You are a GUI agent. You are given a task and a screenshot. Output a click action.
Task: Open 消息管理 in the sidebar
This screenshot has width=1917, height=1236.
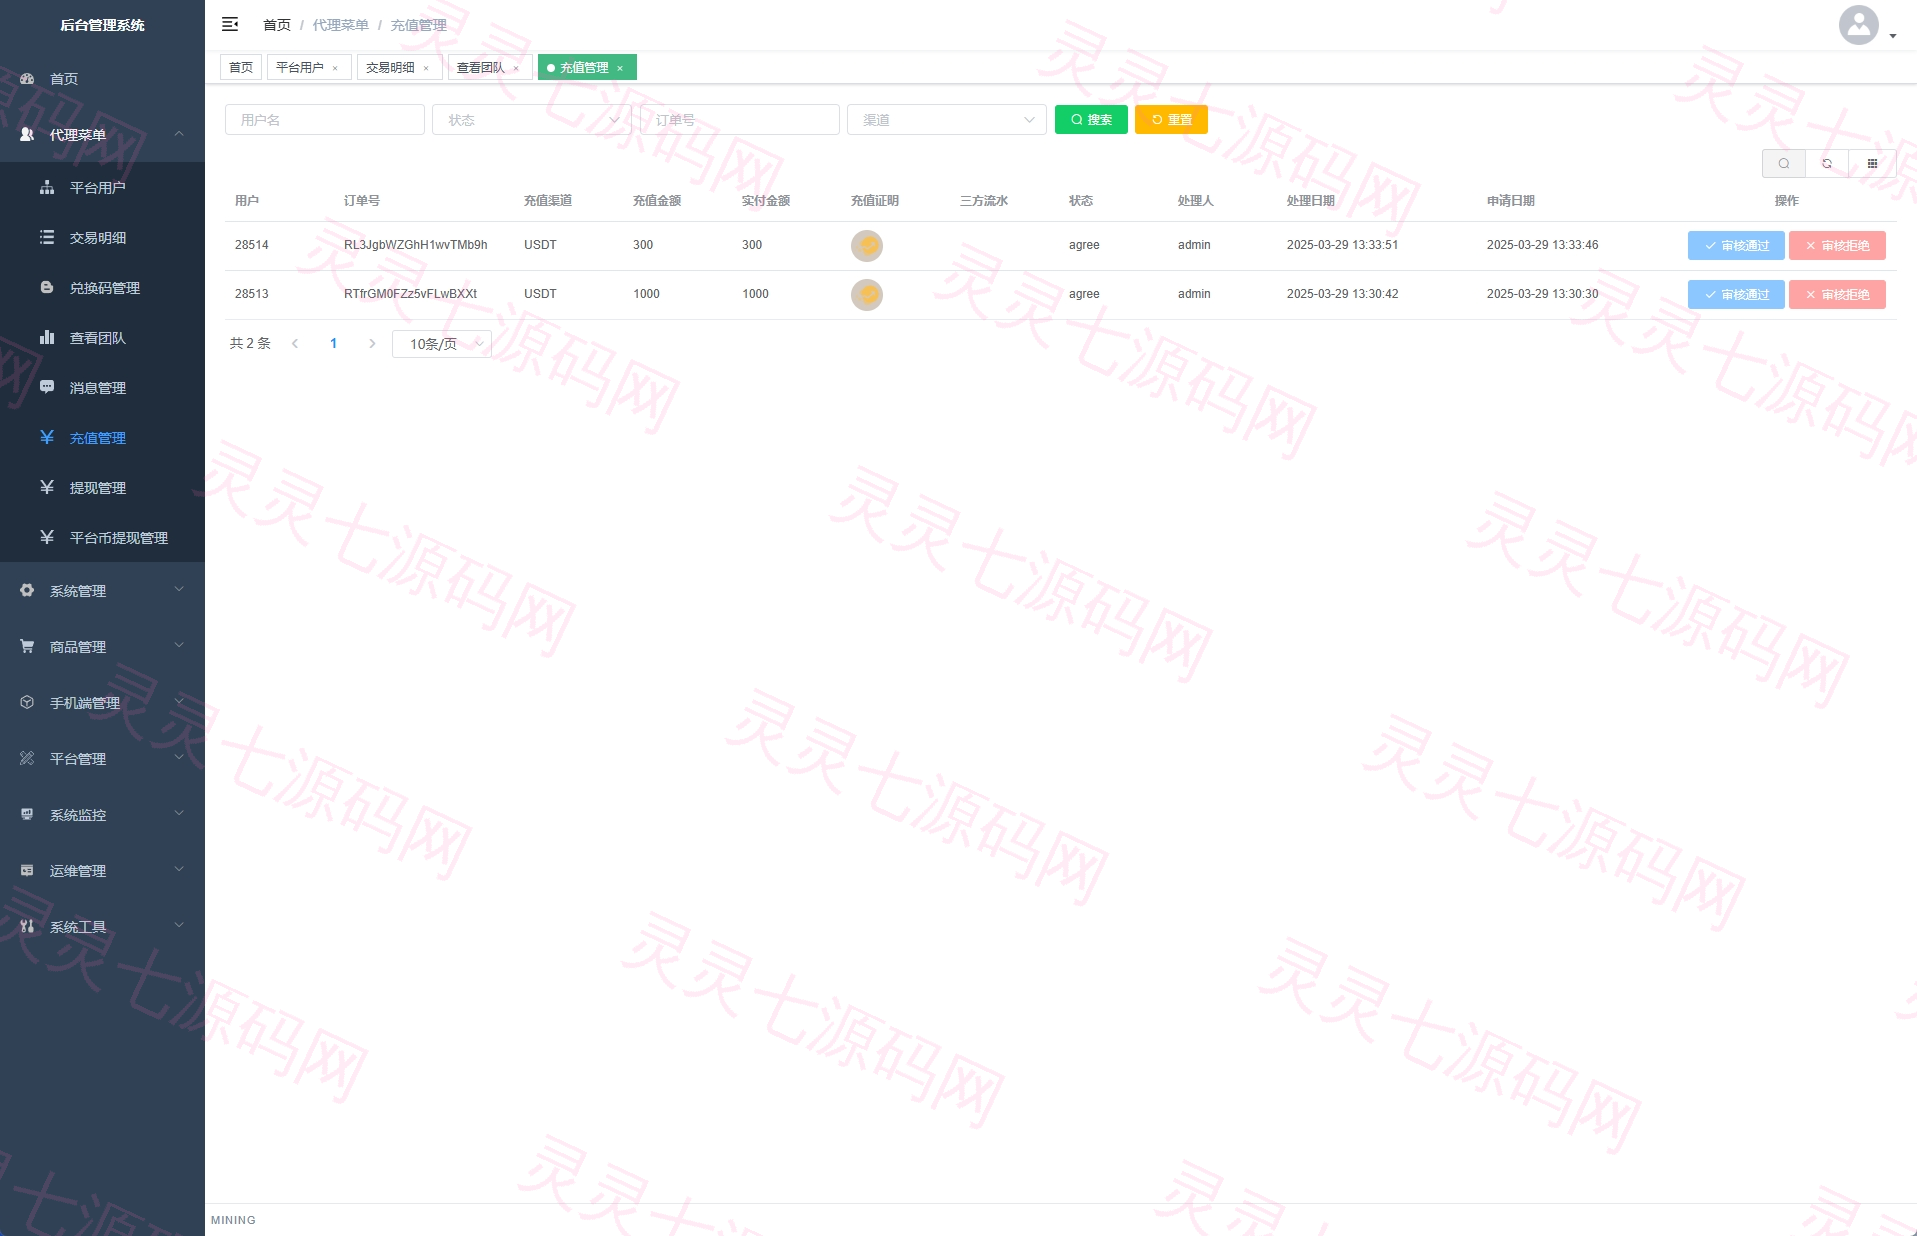(102, 387)
